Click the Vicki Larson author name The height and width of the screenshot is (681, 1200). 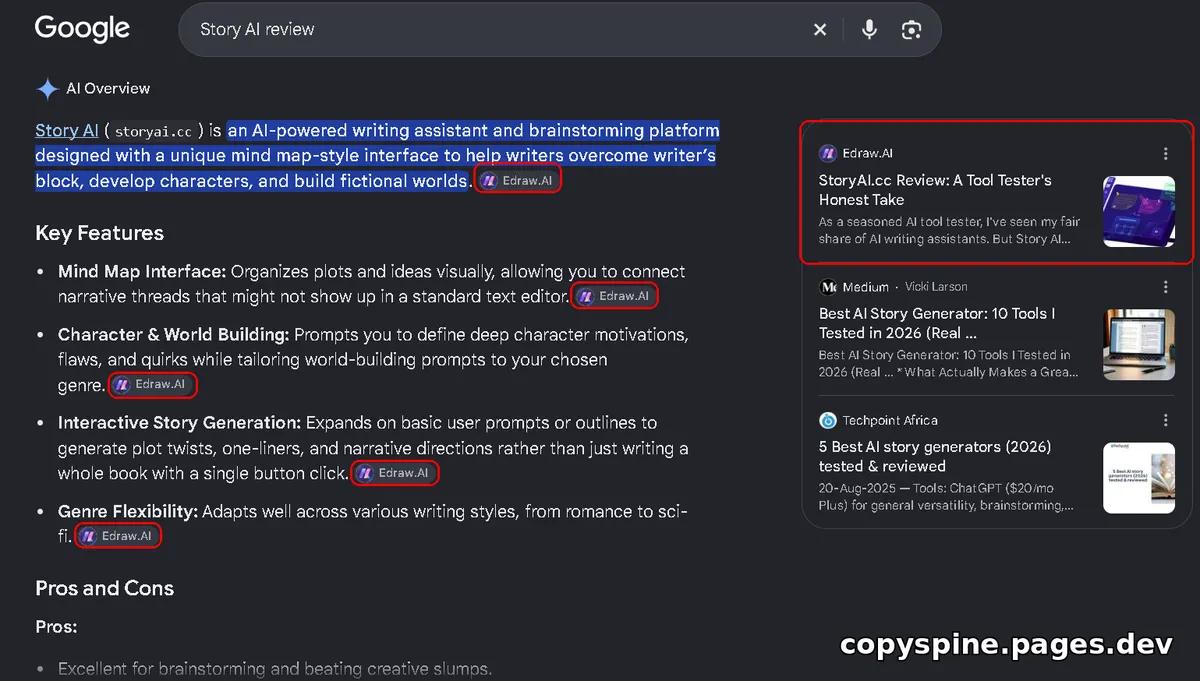point(936,287)
